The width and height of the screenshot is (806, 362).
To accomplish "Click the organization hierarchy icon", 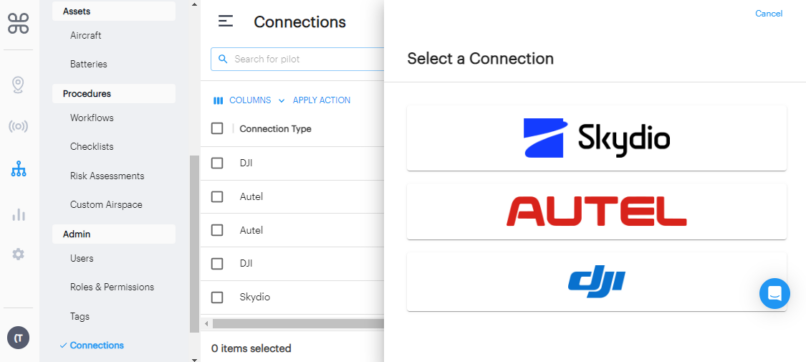I will click(x=18, y=169).
